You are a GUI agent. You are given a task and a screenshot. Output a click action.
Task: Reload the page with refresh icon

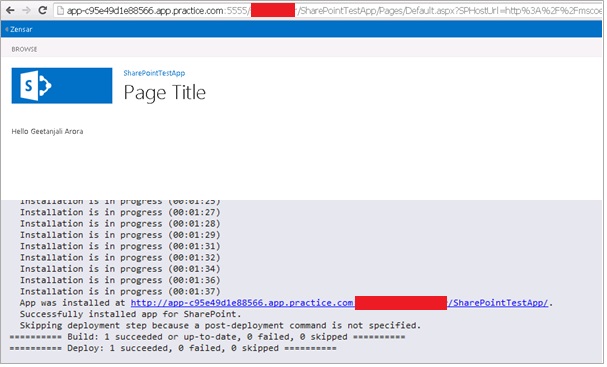click(43, 10)
